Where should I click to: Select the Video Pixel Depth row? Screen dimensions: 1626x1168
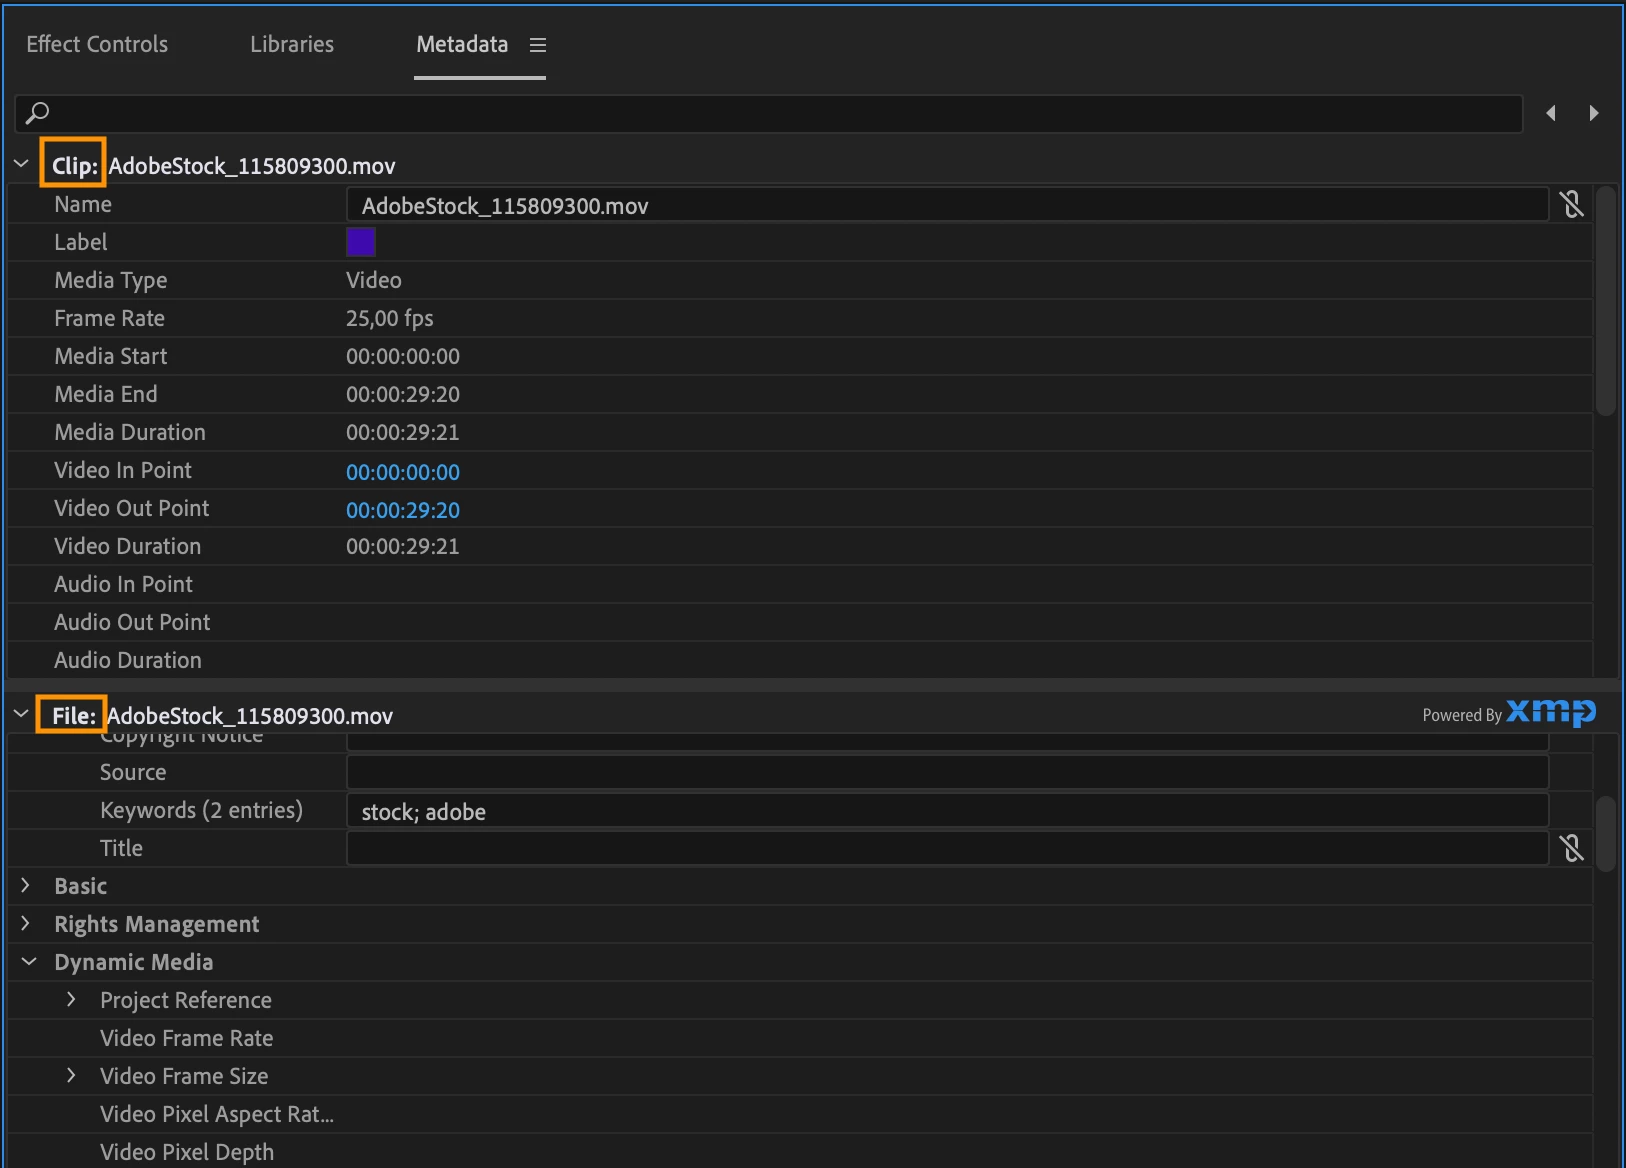[x=800, y=1152]
